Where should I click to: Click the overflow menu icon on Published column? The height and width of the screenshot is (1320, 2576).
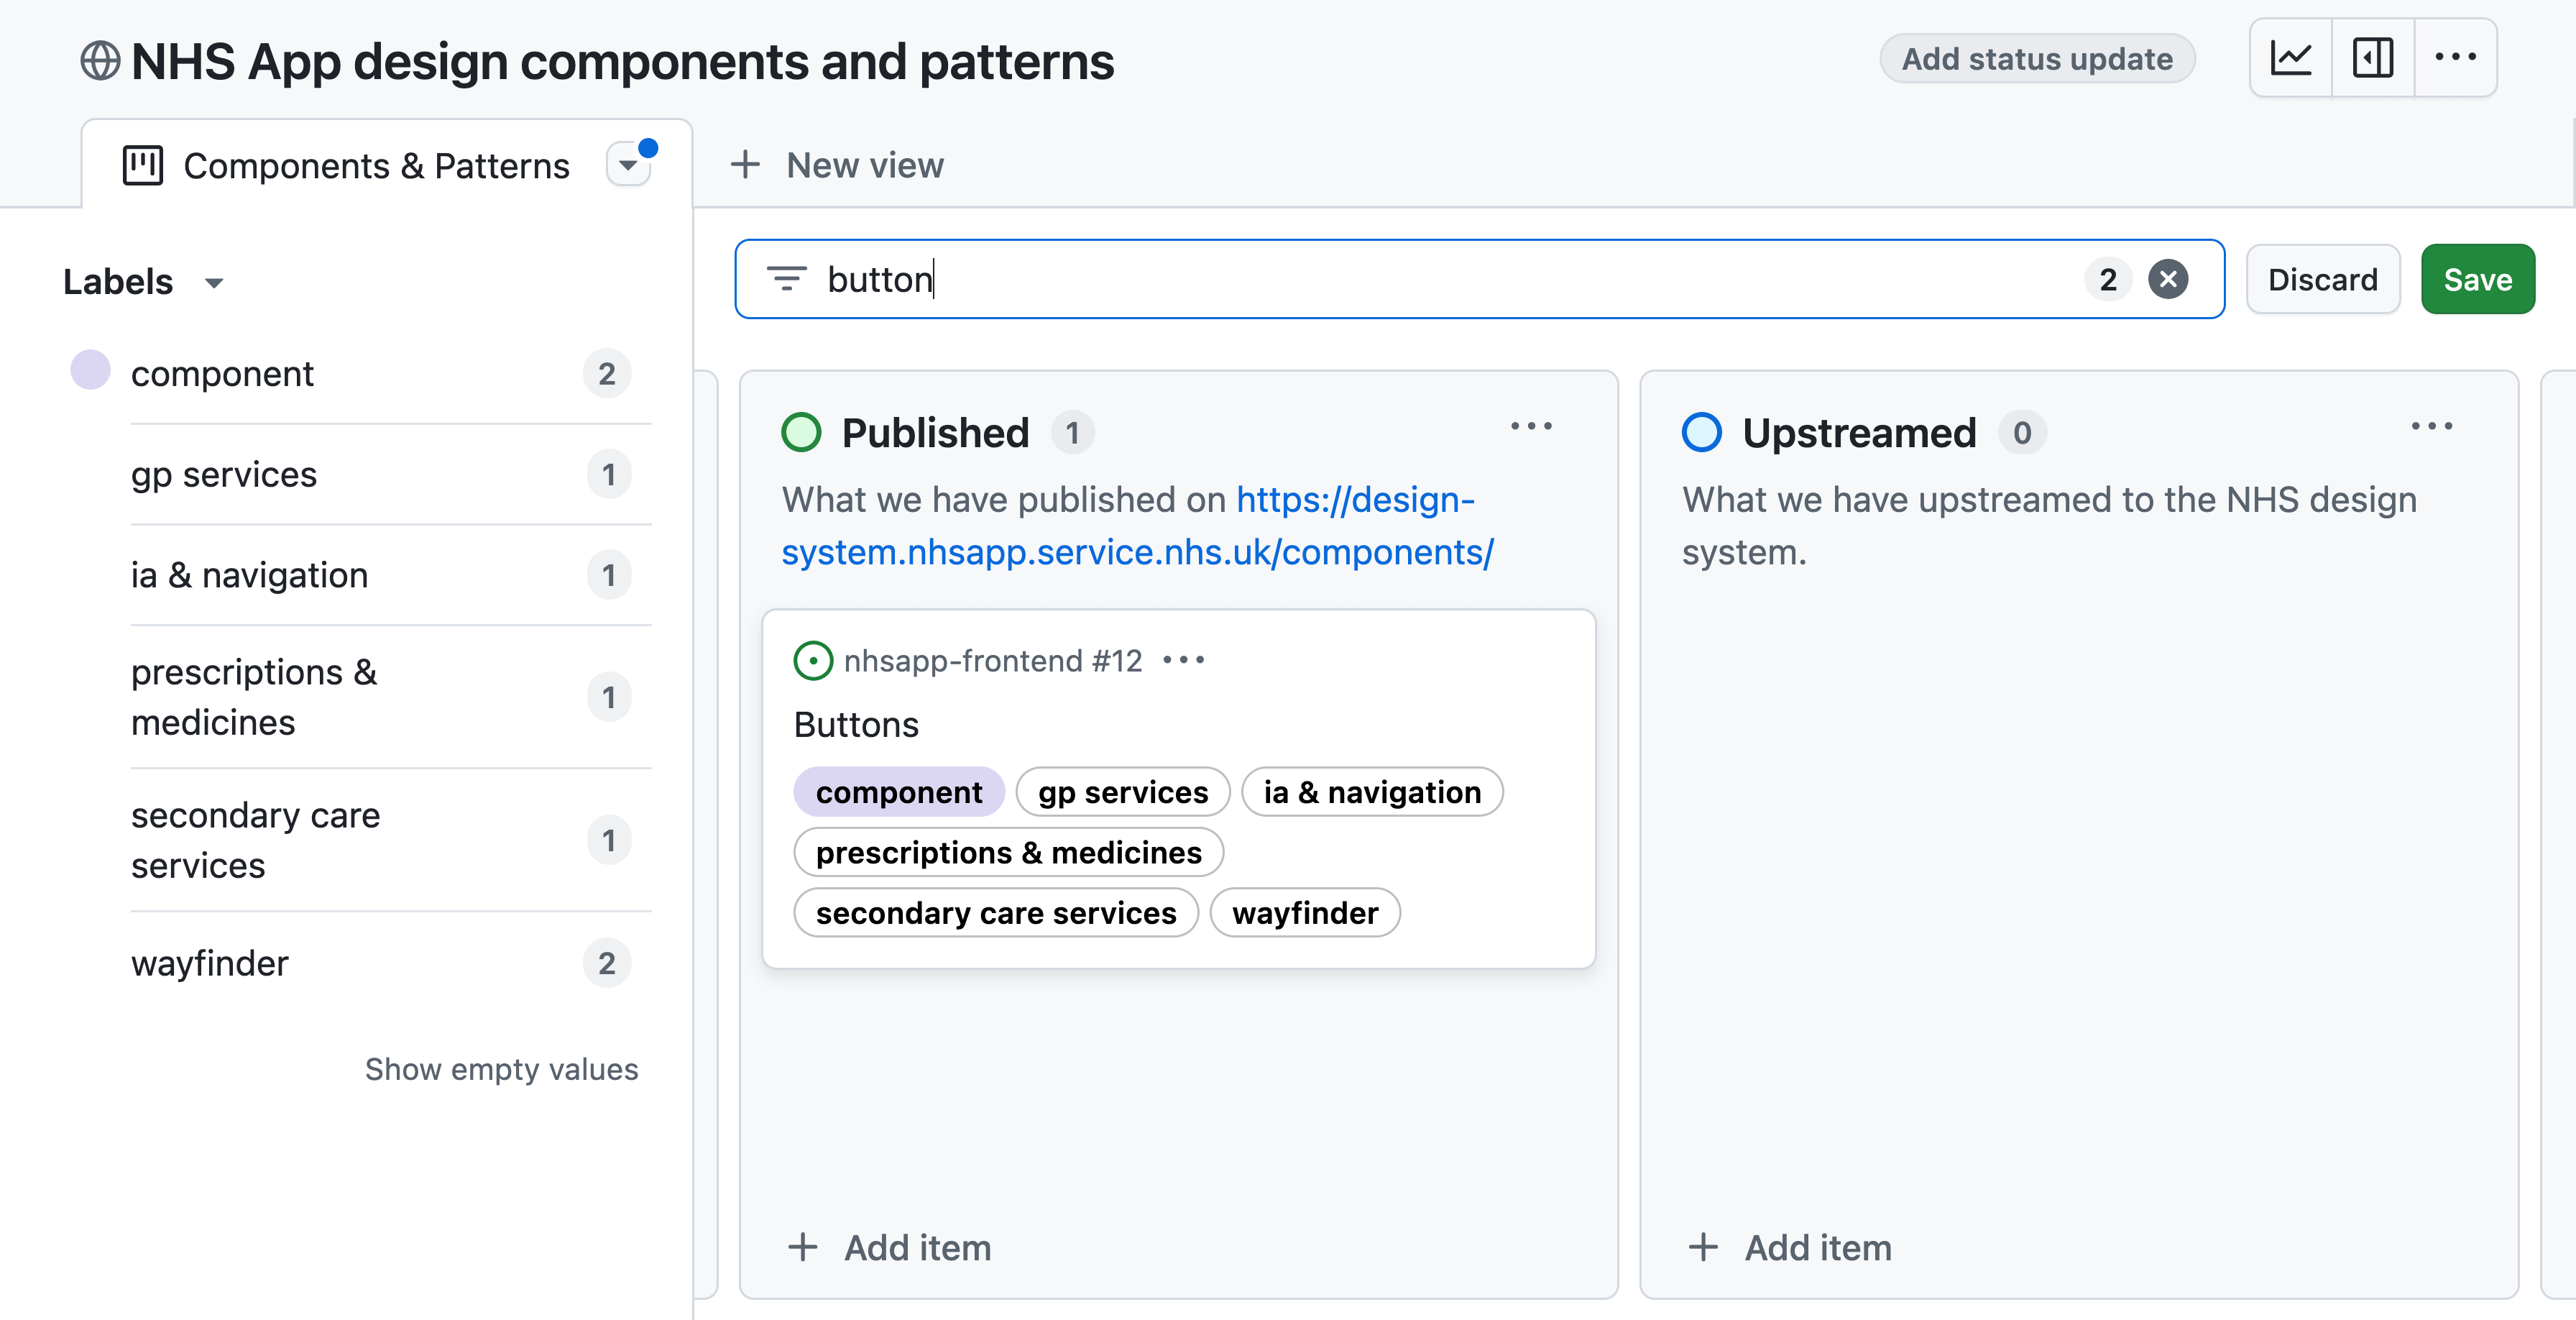(x=1531, y=426)
